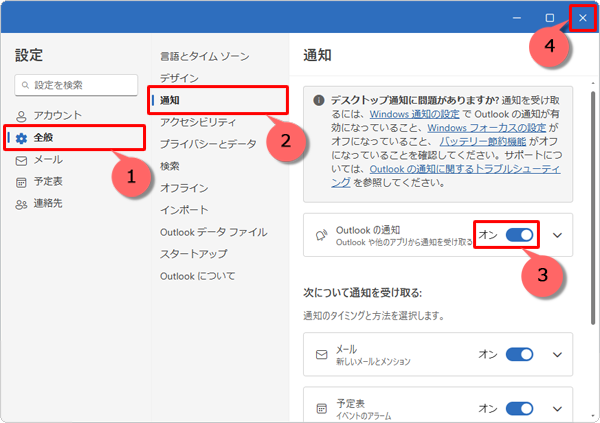Open the メール settings category
This screenshot has height=423, width=600.
click(x=74, y=160)
